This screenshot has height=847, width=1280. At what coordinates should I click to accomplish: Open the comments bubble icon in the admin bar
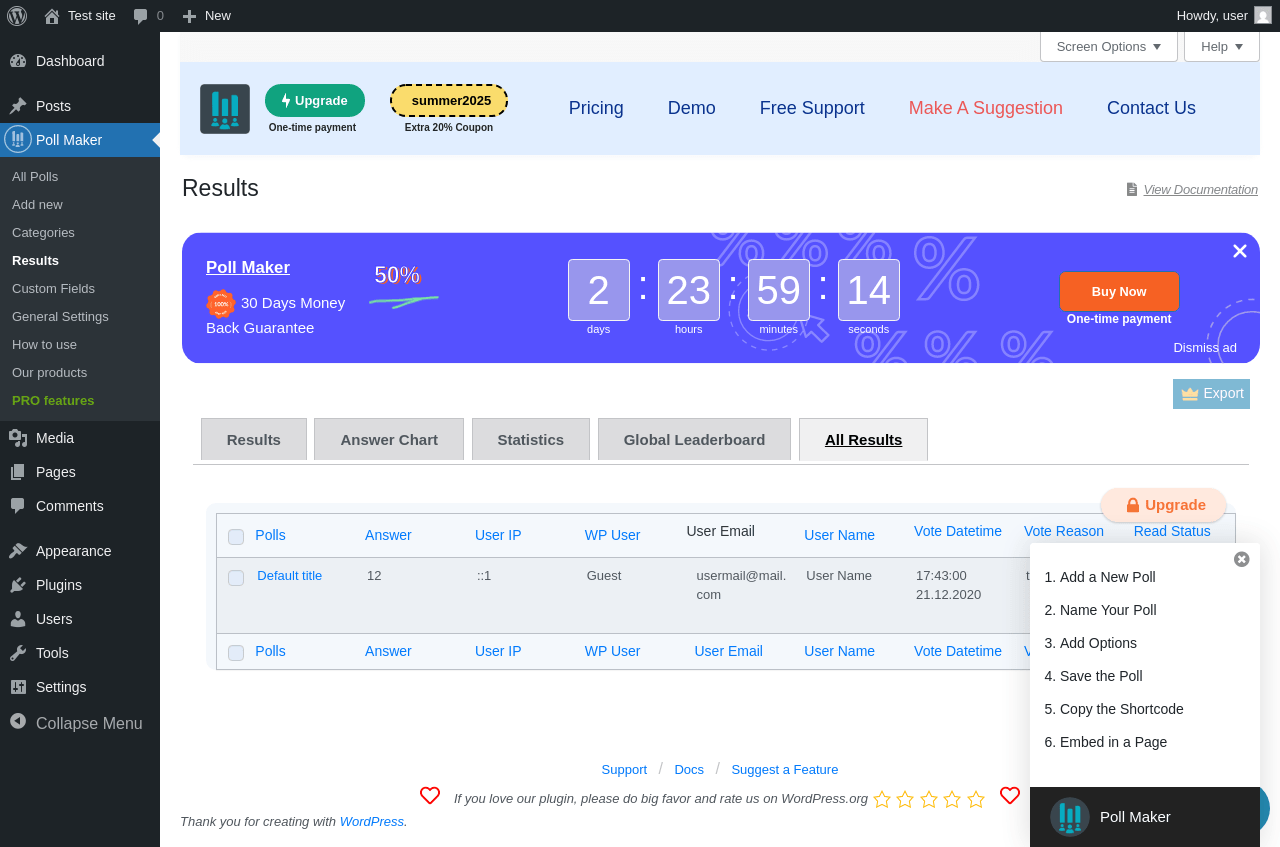coord(141,16)
